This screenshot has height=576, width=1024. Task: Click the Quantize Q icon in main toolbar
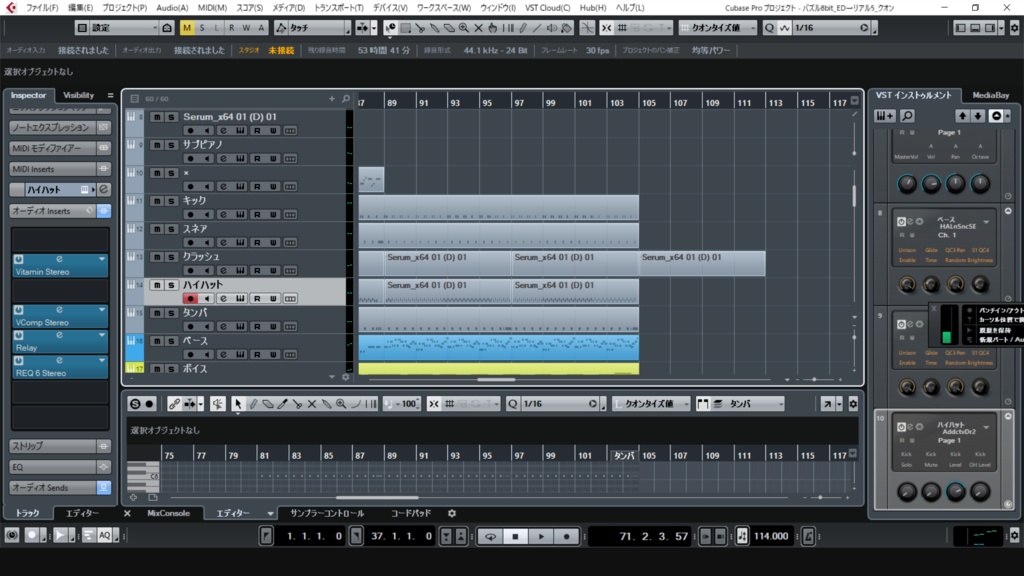[769, 28]
